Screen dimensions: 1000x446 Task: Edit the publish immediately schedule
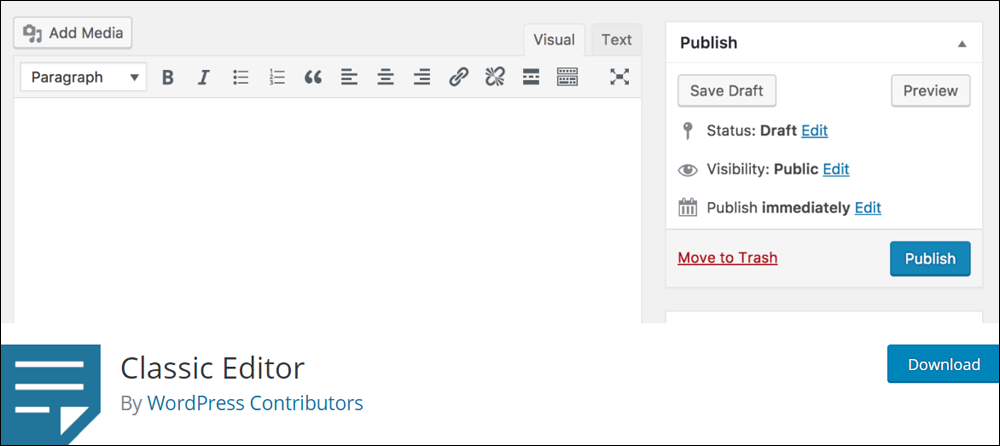click(x=868, y=207)
